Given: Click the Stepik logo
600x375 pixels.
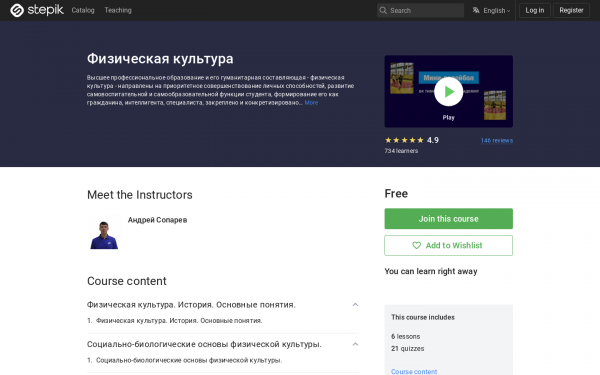Looking at the screenshot, I should point(37,10).
